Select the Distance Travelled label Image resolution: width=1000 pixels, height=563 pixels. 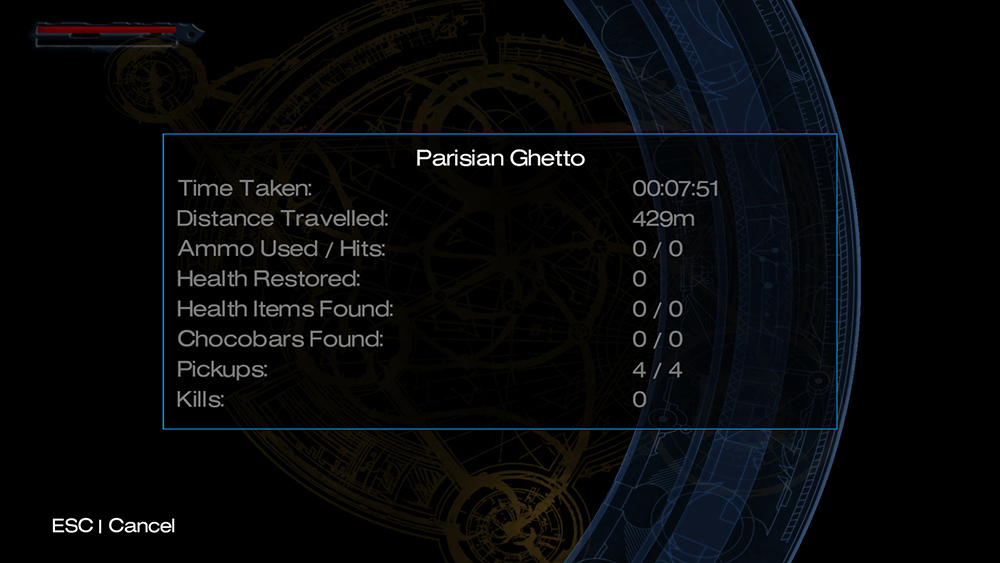pos(282,218)
